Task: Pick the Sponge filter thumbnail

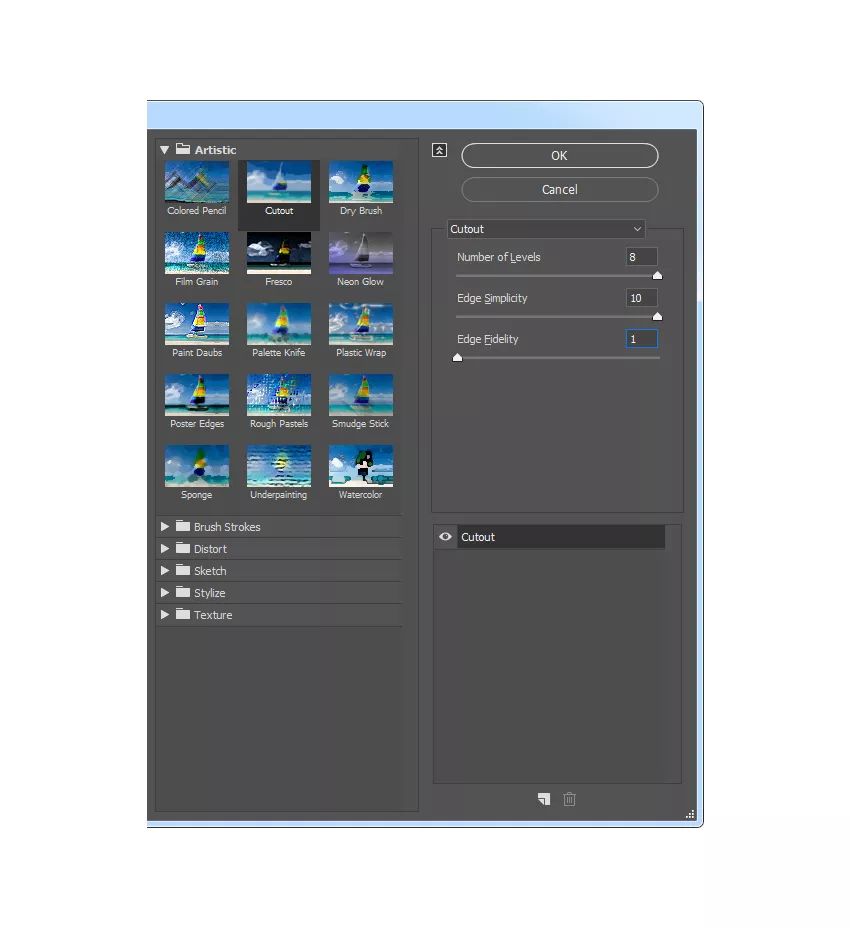Action: coord(197,466)
